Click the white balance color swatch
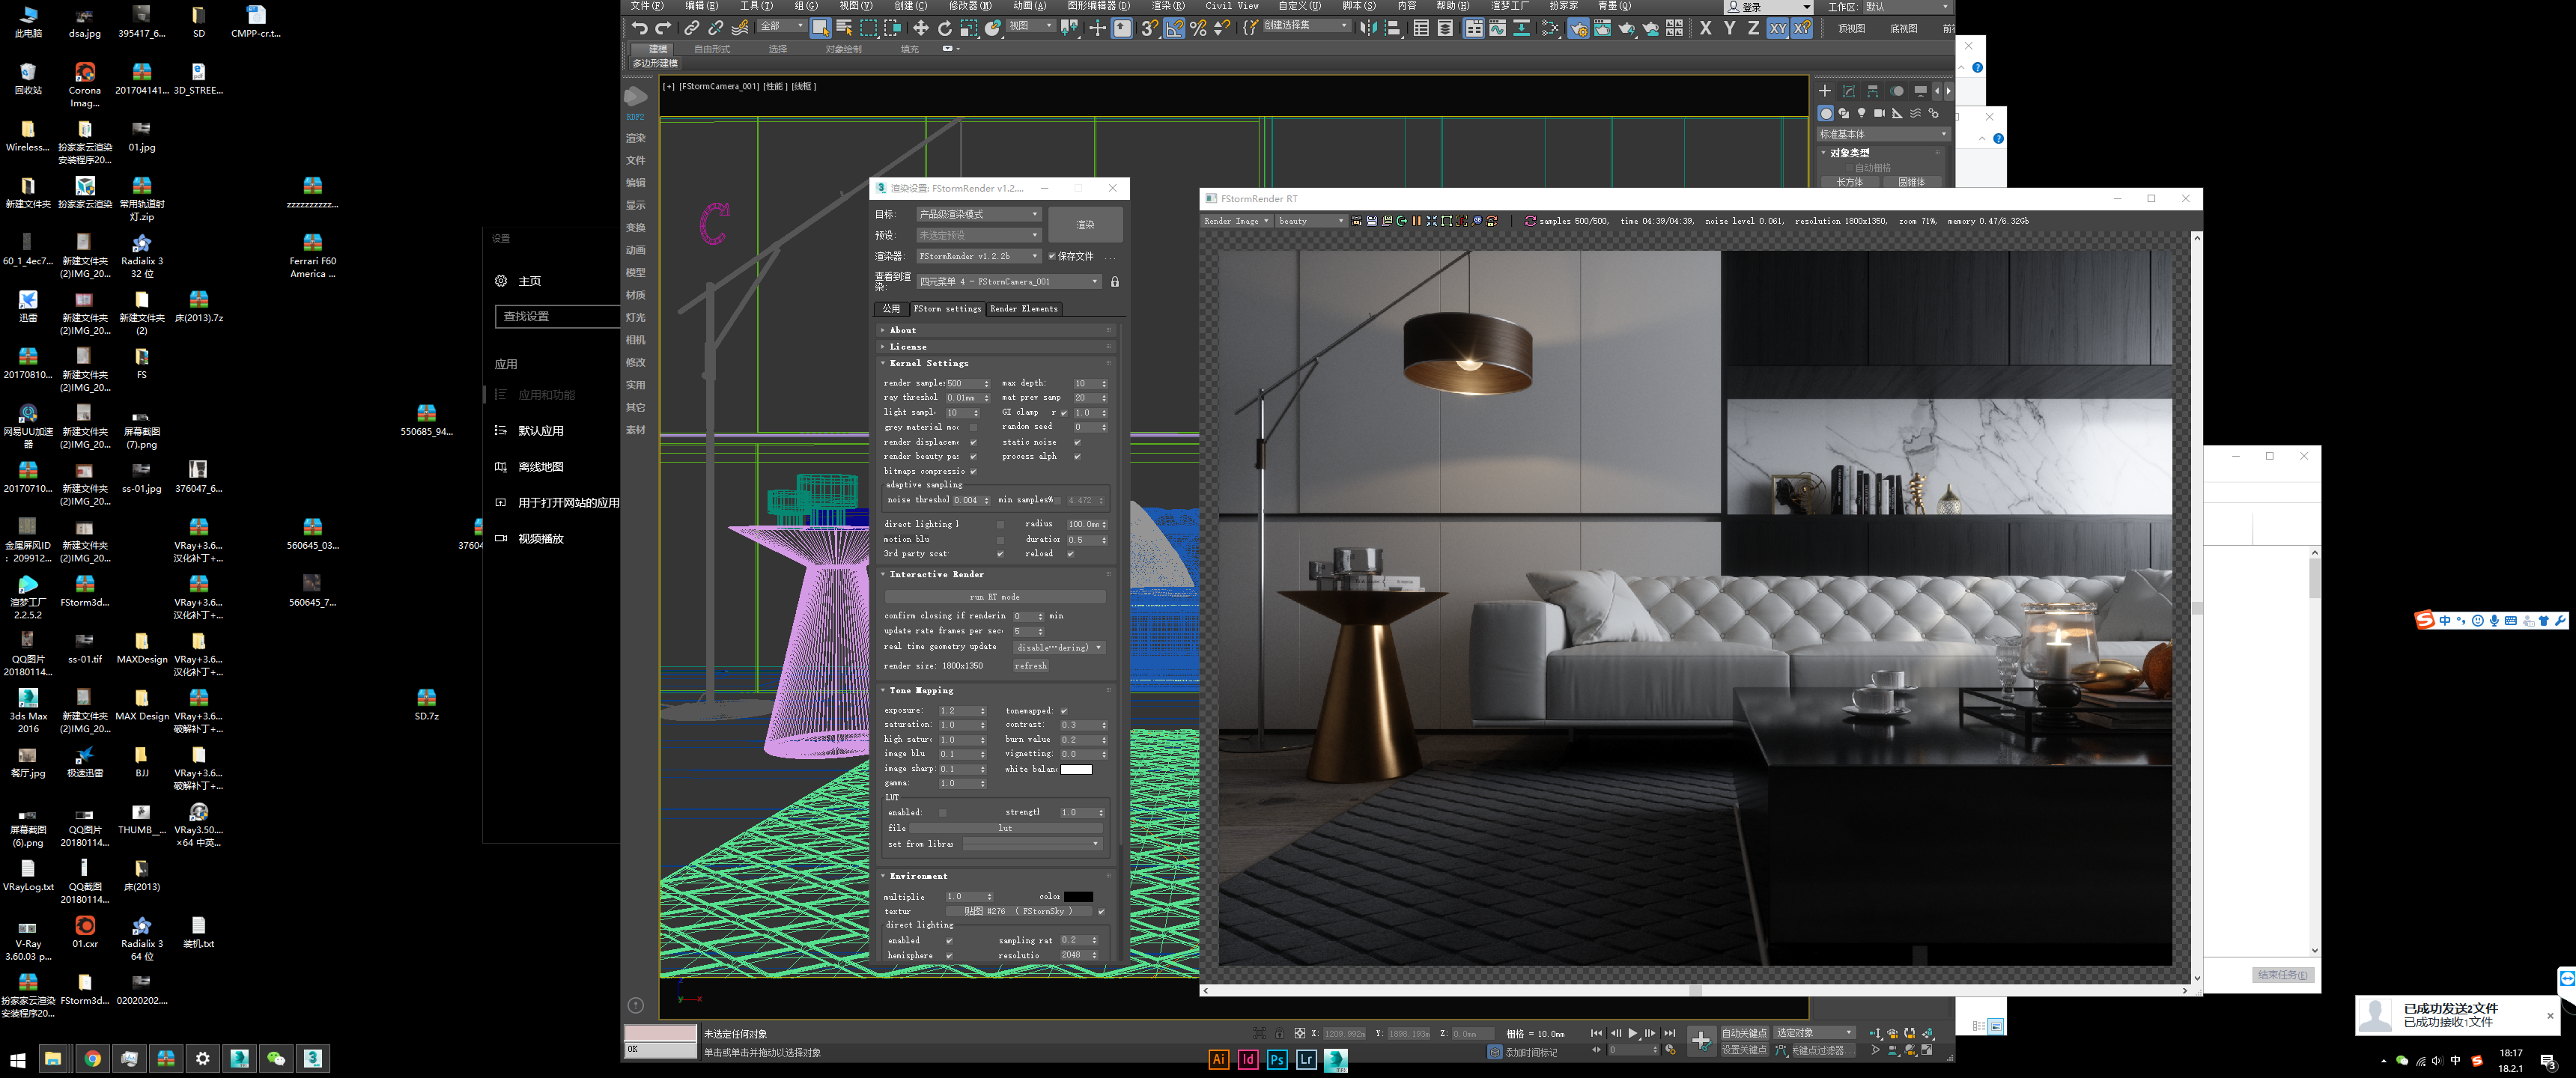Image resolution: width=2576 pixels, height=1078 pixels. (1076, 770)
